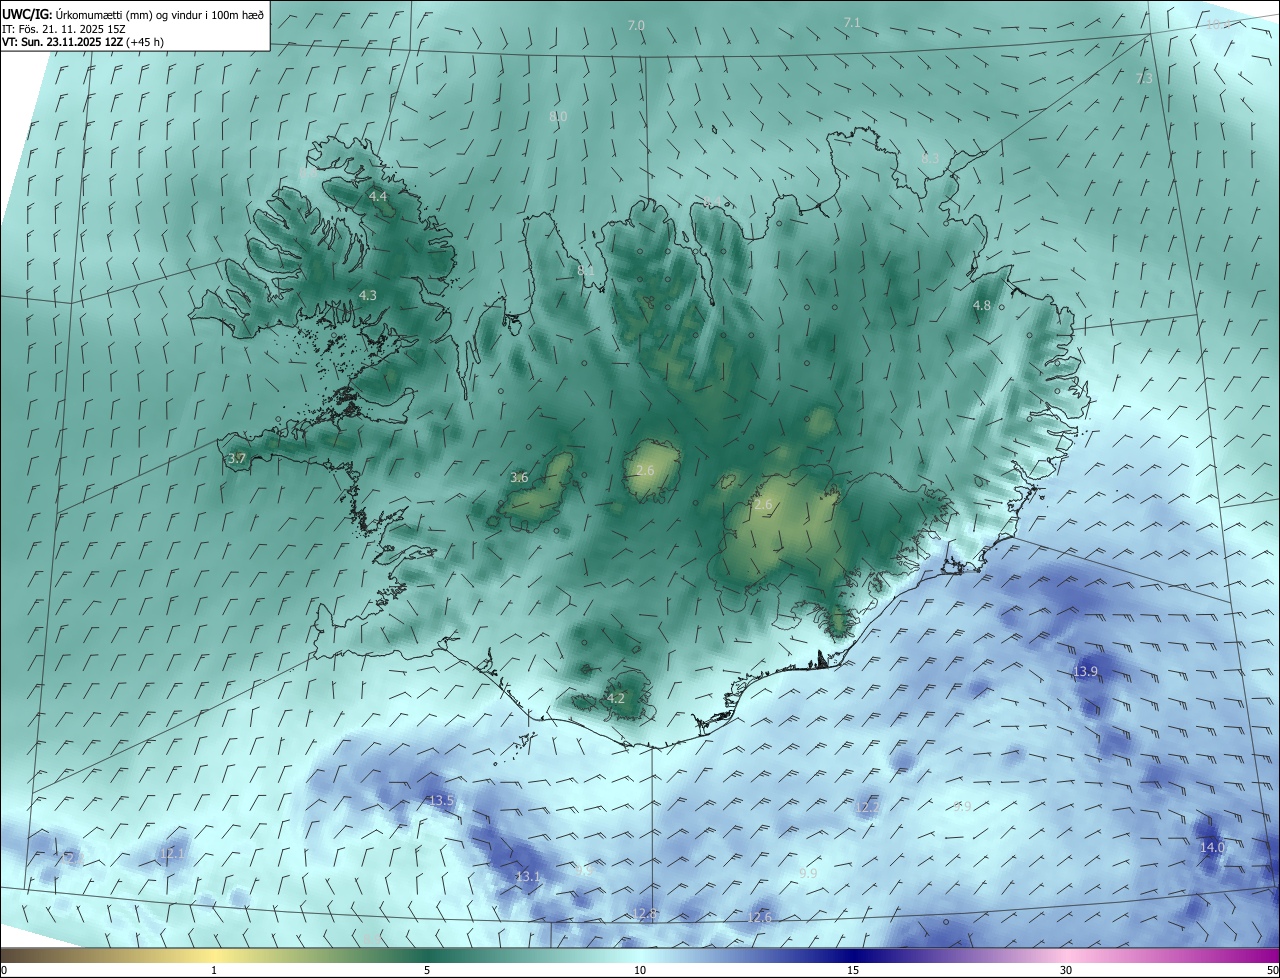The width and height of the screenshot is (1280, 978).
Task: Click the 8.0 value label on the map
Action: (x=558, y=117)
